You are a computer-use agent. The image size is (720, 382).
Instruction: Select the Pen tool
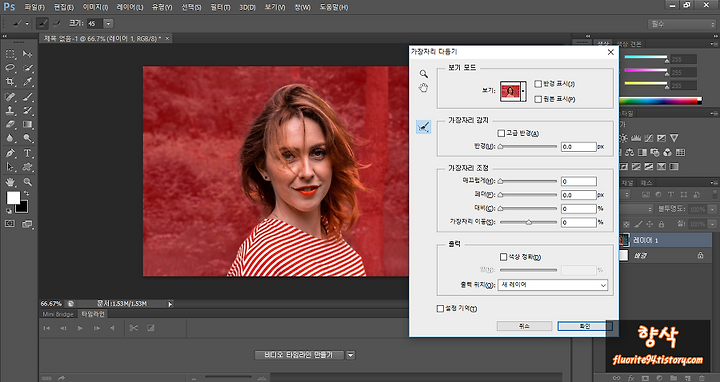pyautogui.click(x=10, y=153)
